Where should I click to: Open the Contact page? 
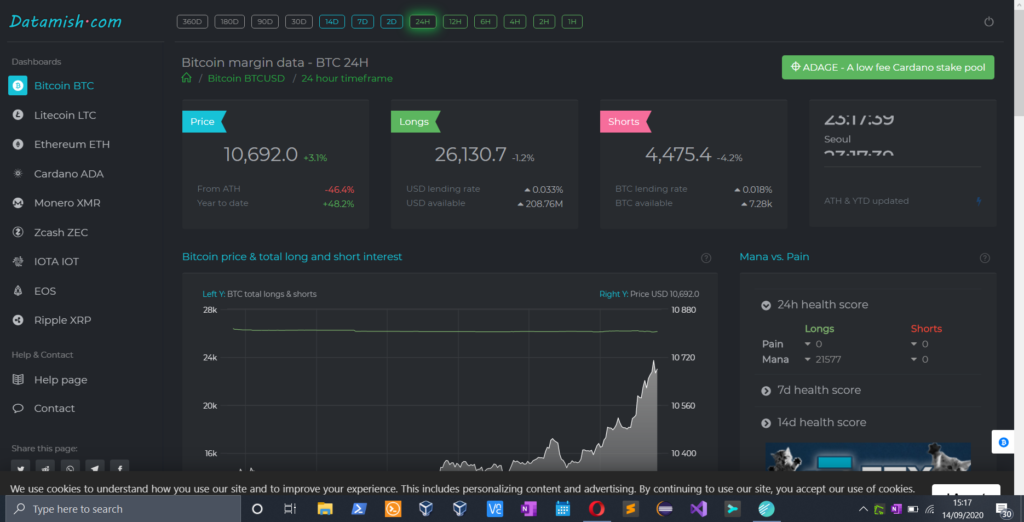[44, 408]
